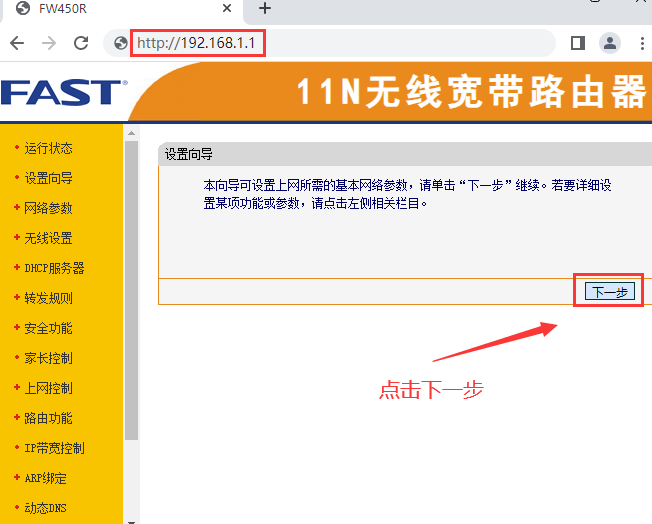652x524 pixels.
Task: Expand DHCP服务器 menu
Action: [54, 268]
